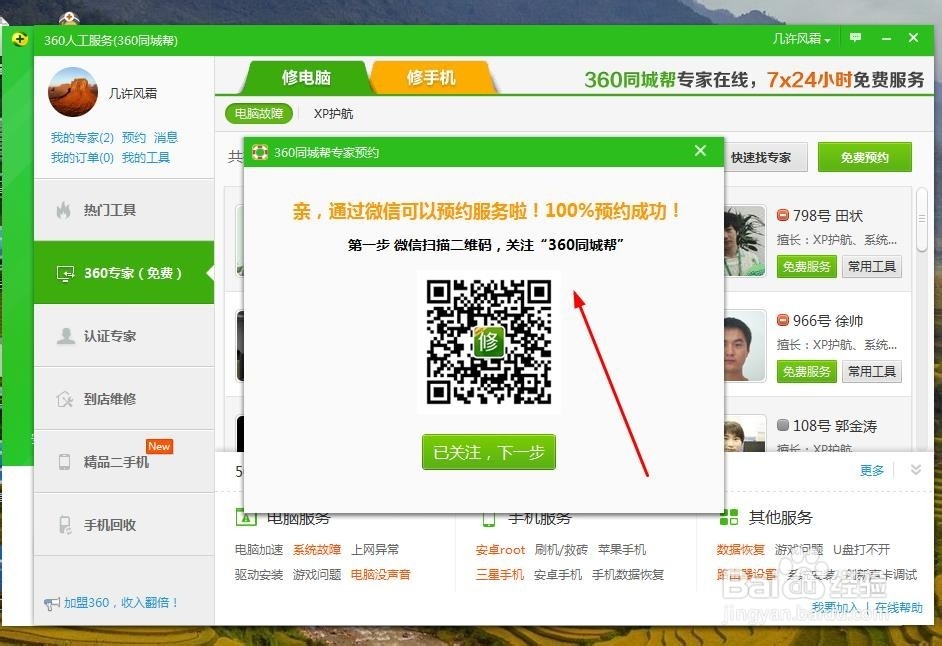Click 免费服务 for expert 966号 徐帅
The height and width of the screenshot is (646, 942).
[806, 371]
